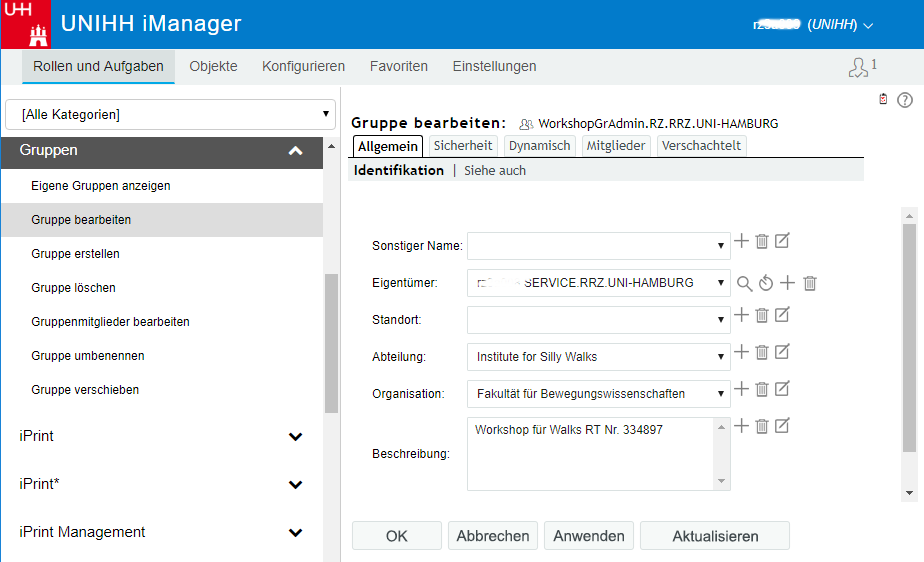This screenshot has width=924, height=562.
Task: Open the Konfigurieren tab
Action: click(303, 67)
